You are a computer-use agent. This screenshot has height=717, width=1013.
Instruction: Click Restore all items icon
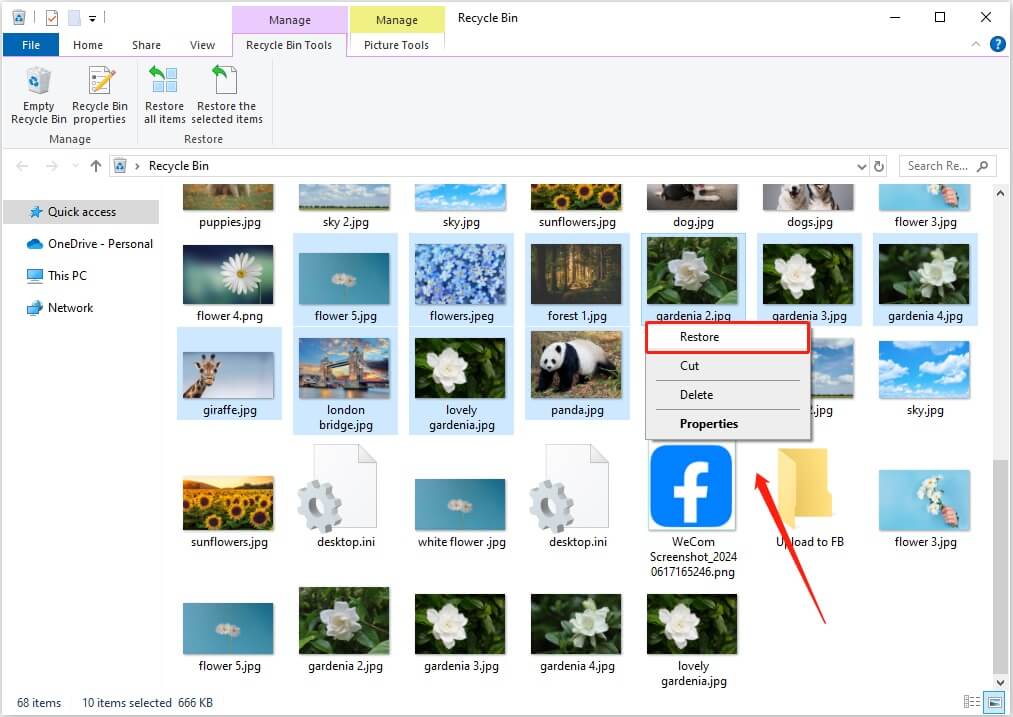(164, 95)
